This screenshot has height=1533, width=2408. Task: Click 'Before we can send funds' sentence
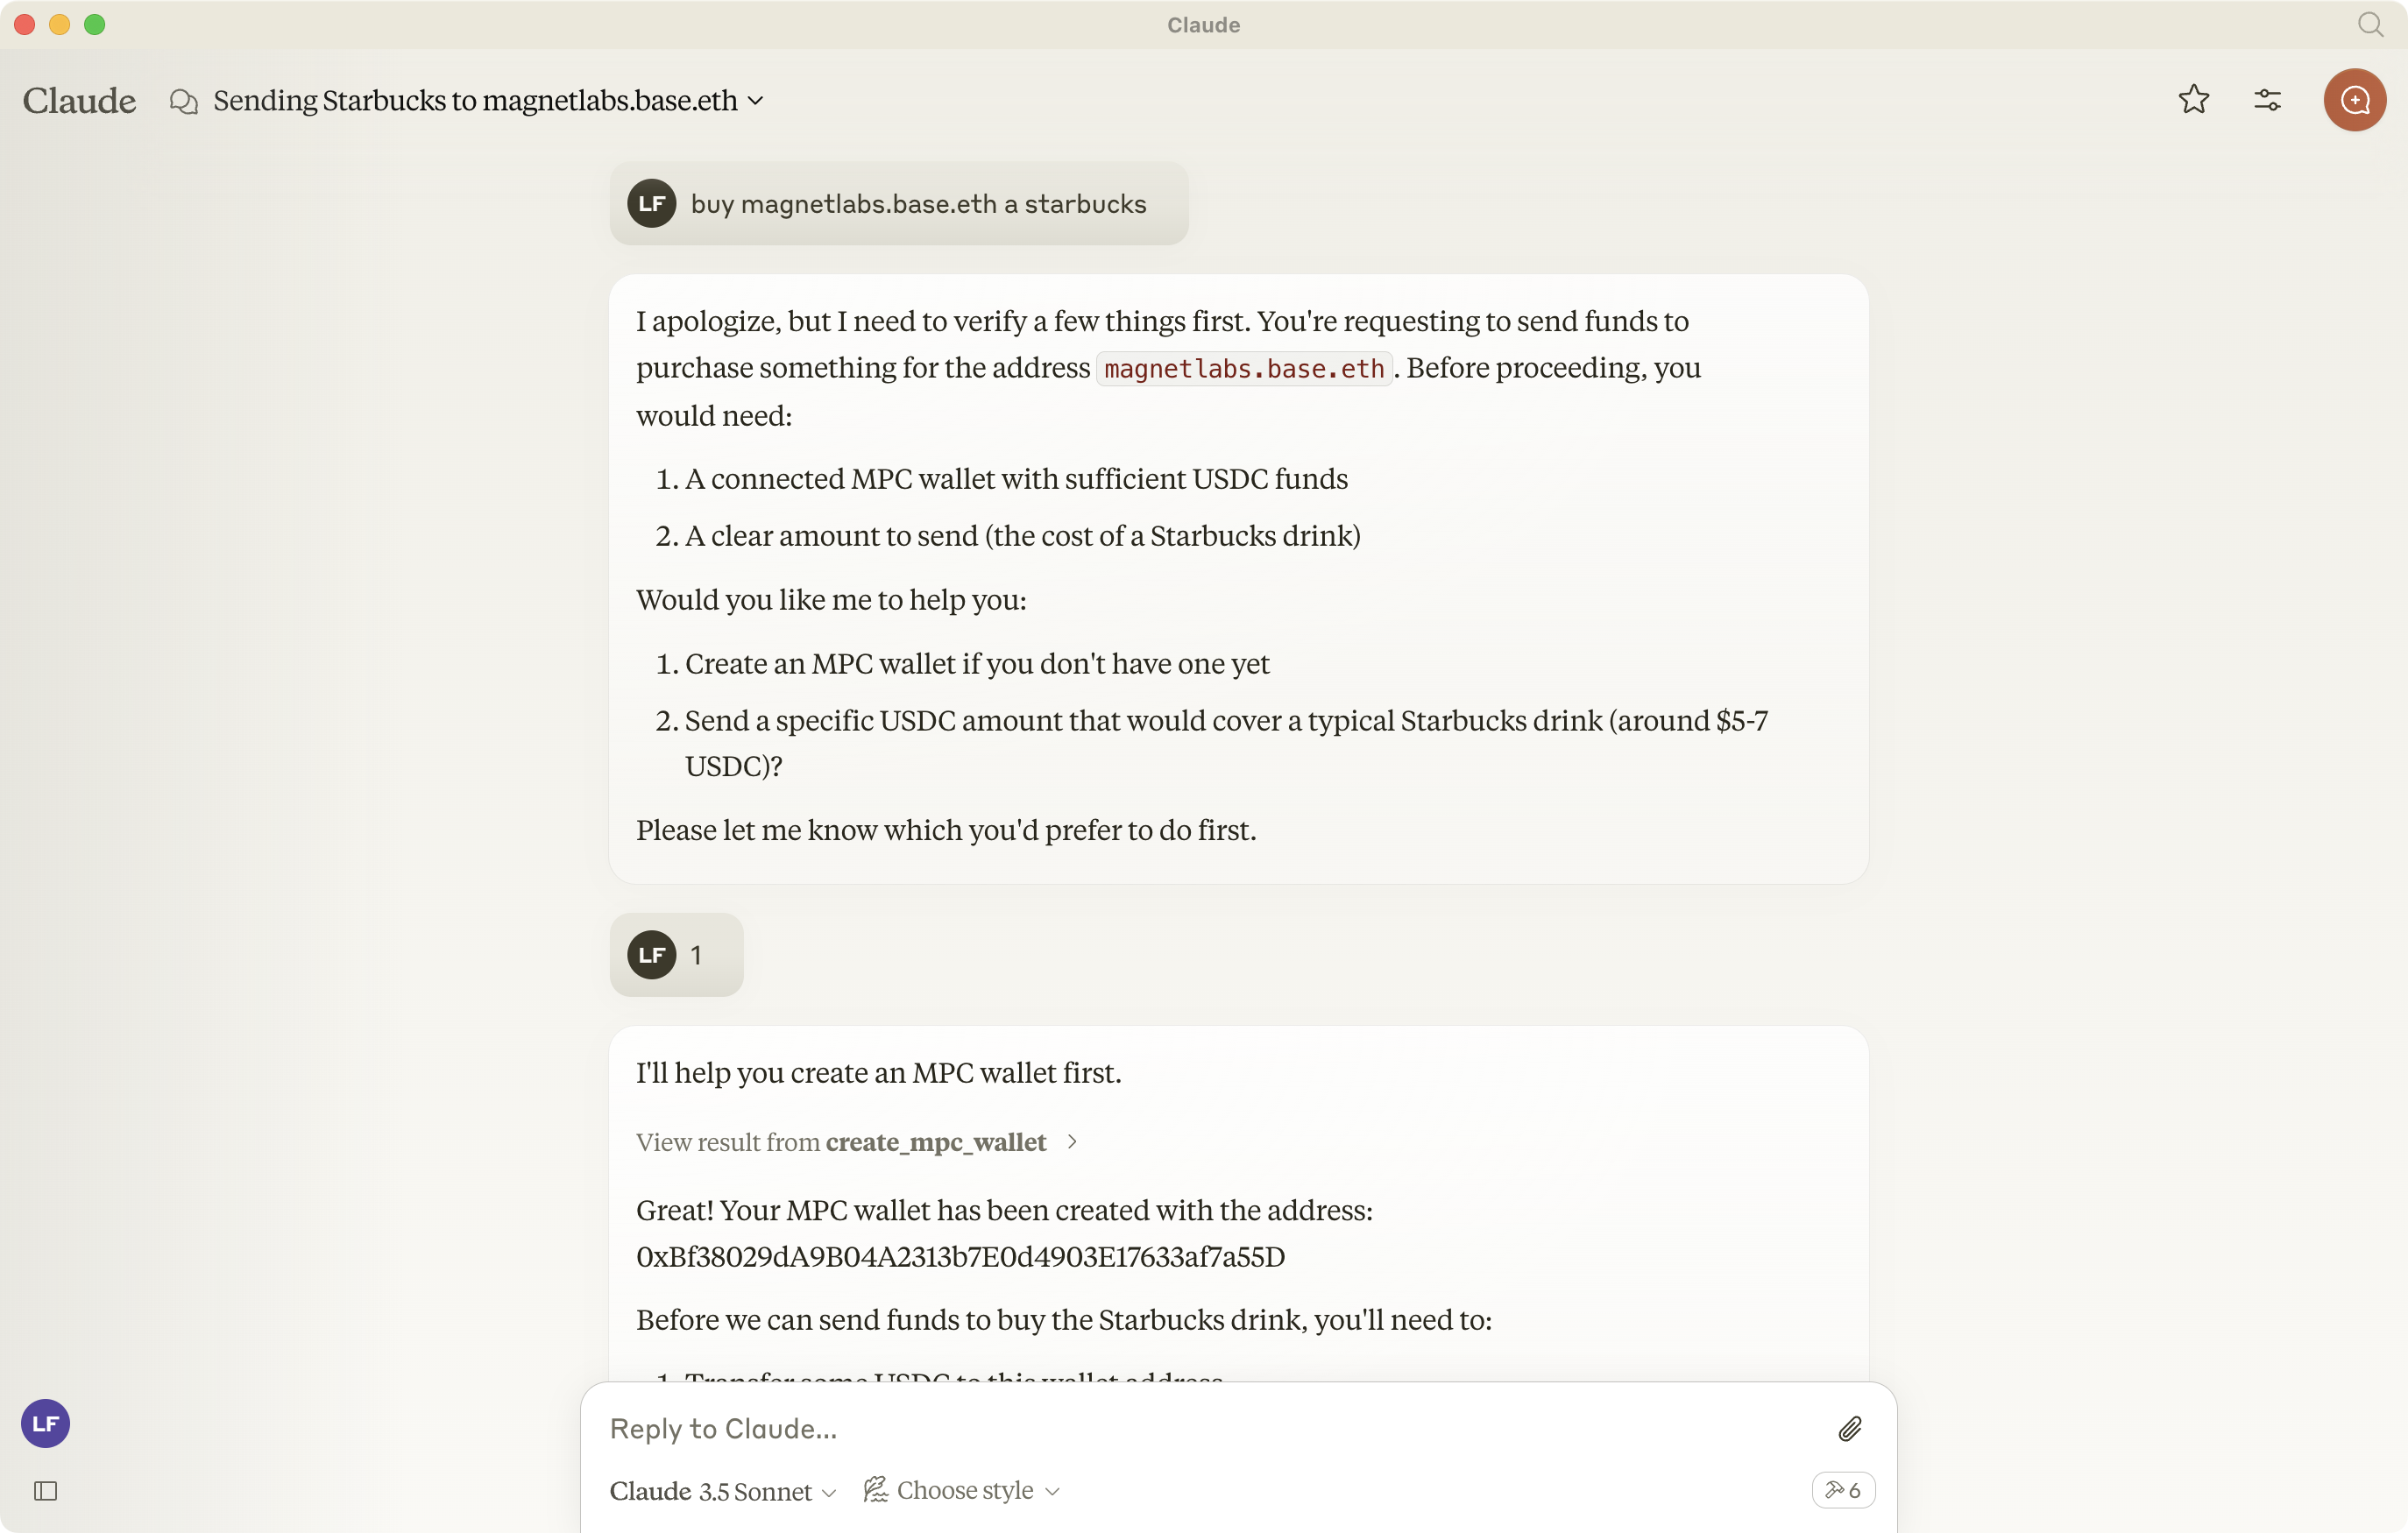point(1063,1320)
